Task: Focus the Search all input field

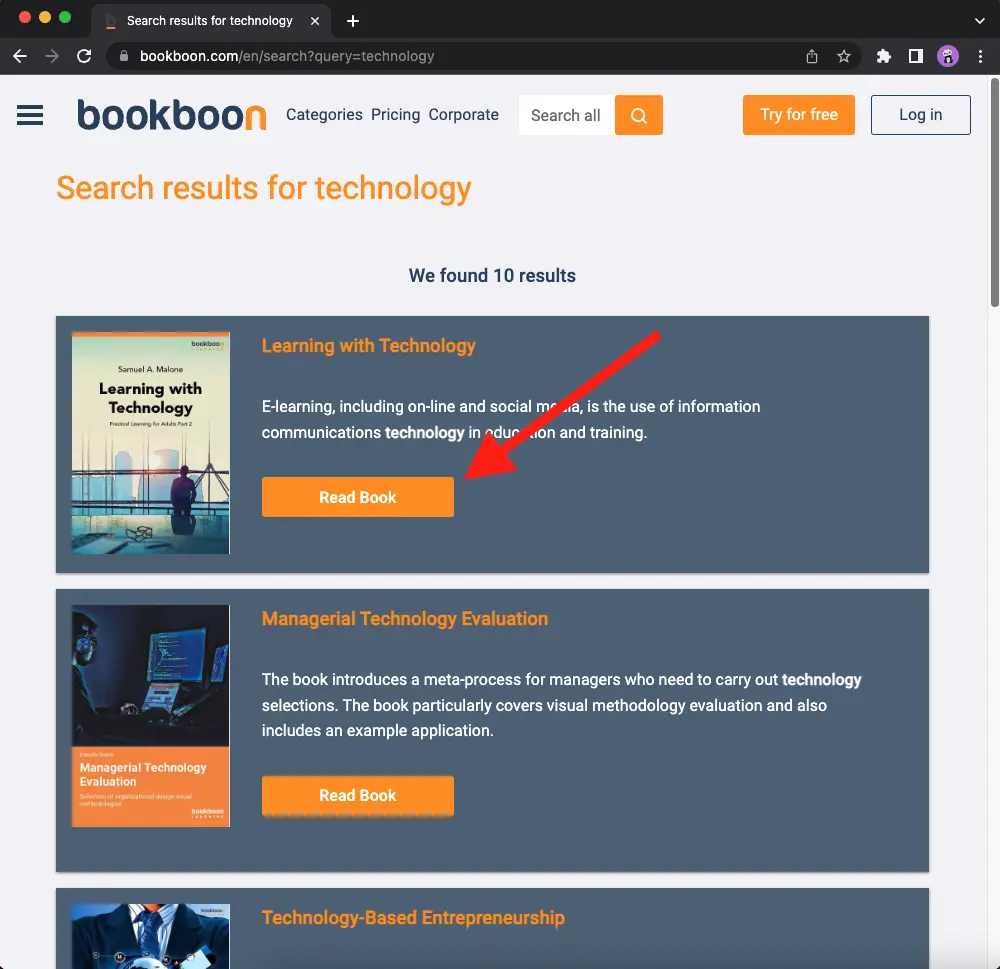Action: pos(566,115)
